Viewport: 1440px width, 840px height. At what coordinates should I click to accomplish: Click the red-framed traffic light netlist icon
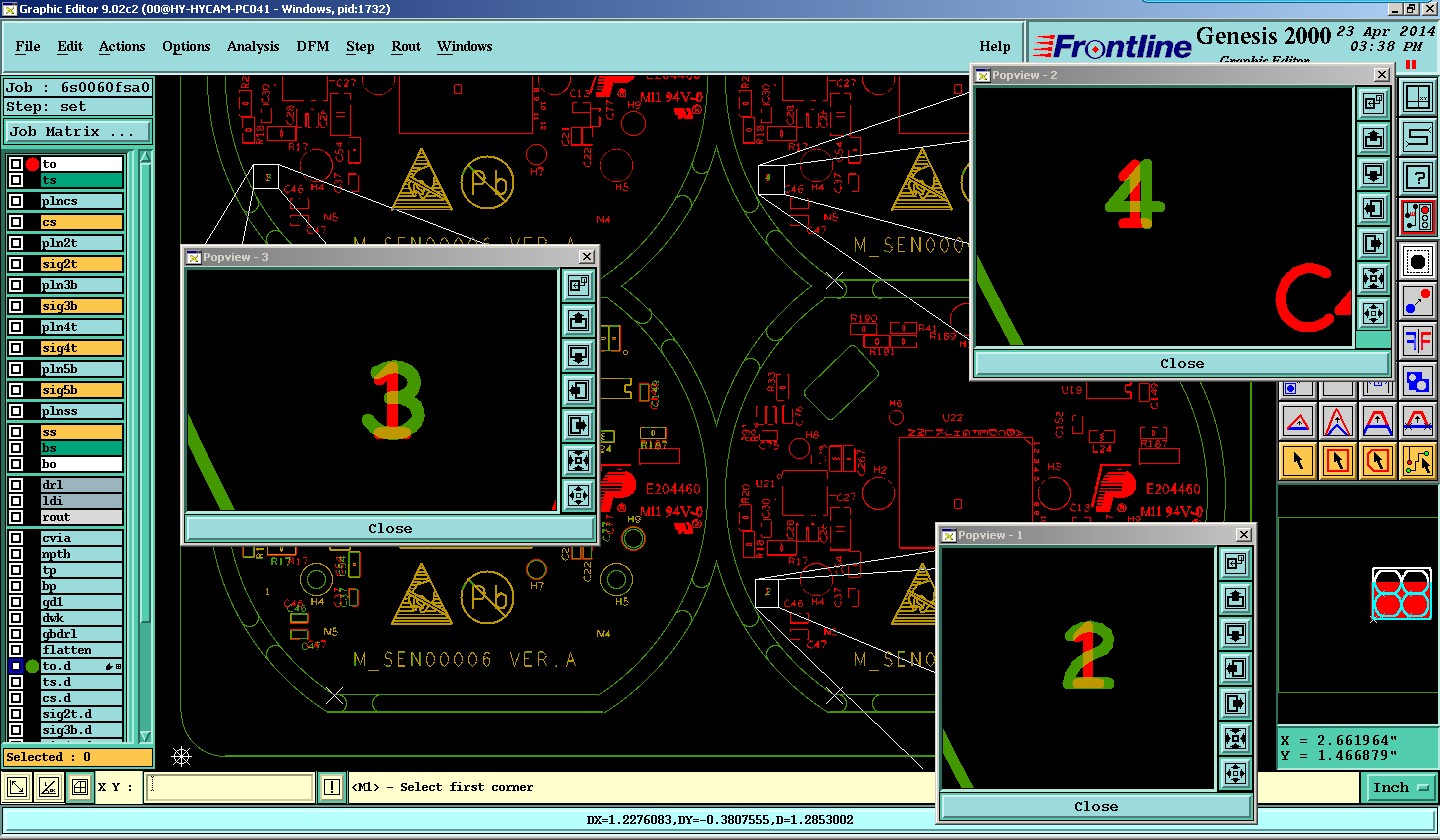tap(1417, 217)
